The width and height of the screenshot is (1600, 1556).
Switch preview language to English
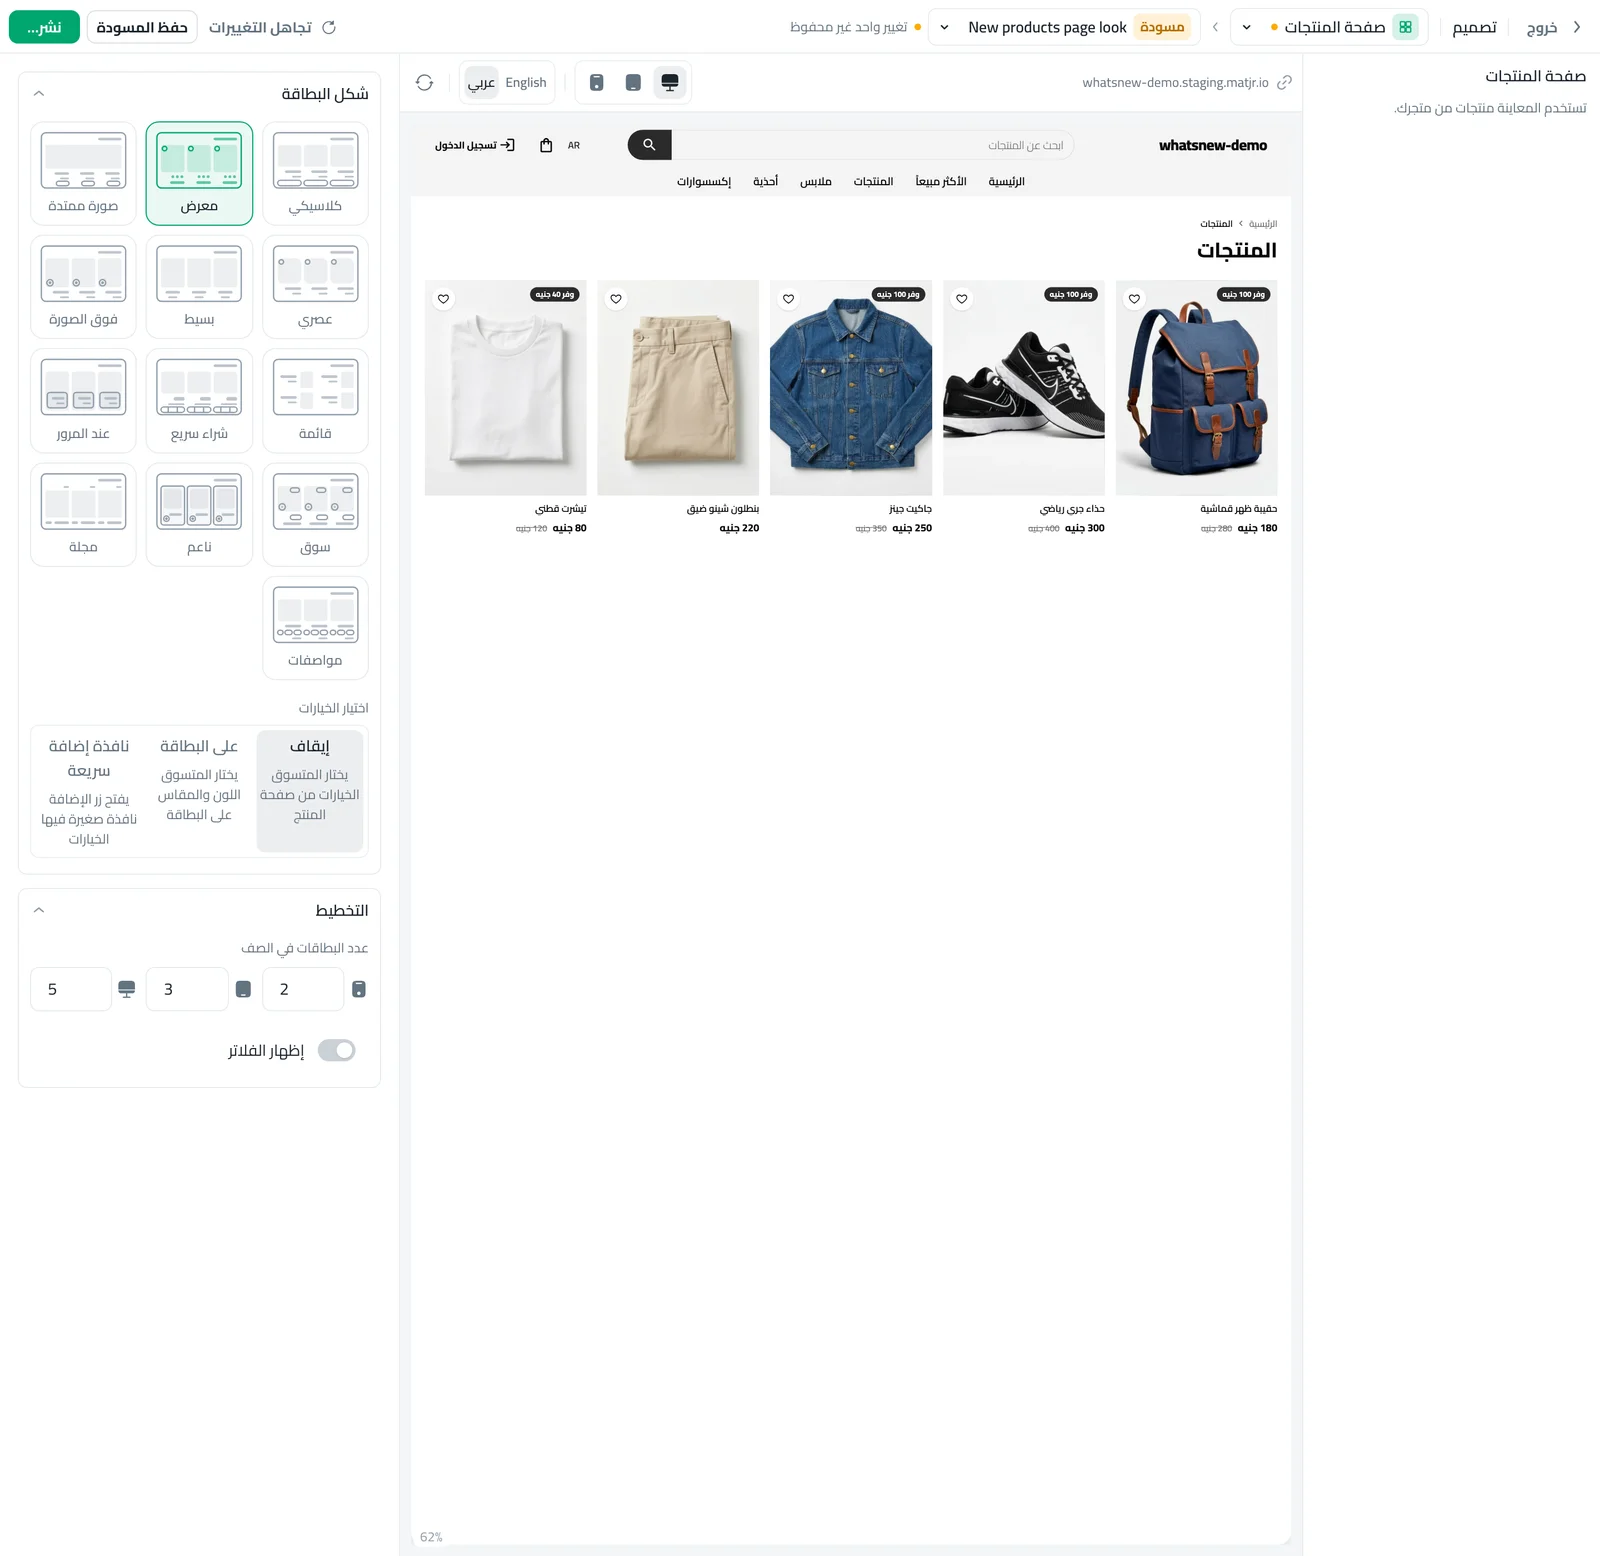pyautogui.click(x=526, y=82)
